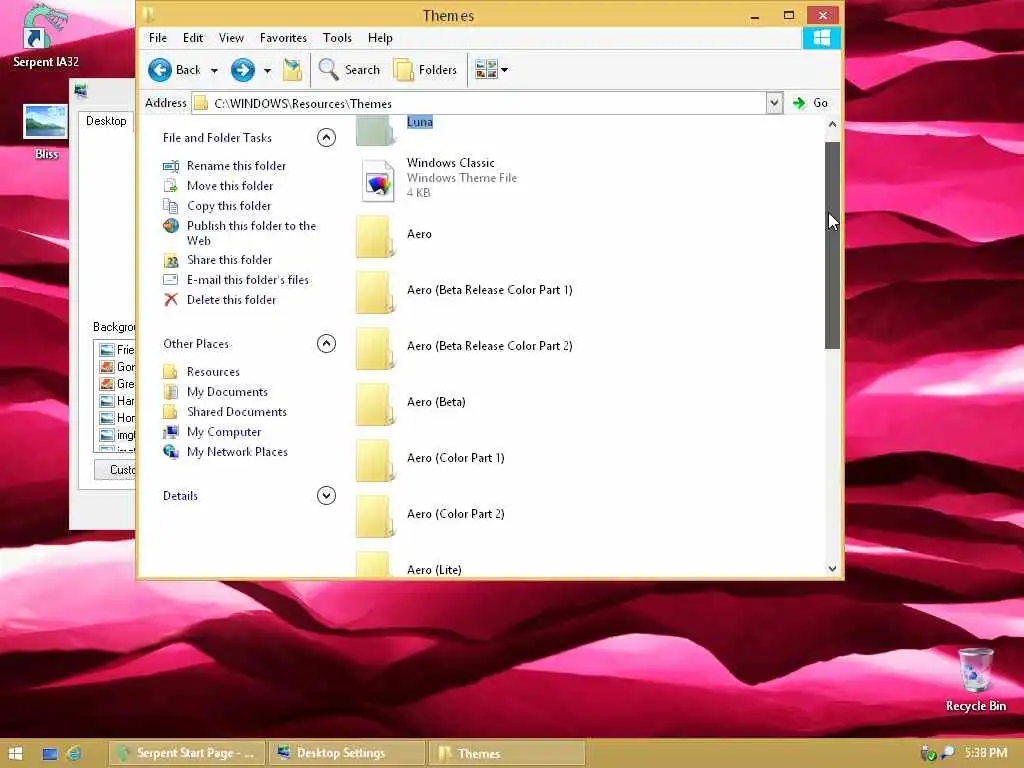Select the Aero (Beta Release Color Part 1) folder icon
The width and height of the screenshot is (1024, 768).
pyautogui.click(x=376, y=292)
